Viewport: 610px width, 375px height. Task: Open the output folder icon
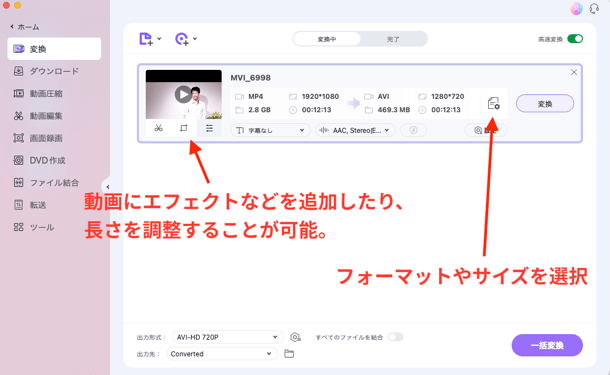coord(289,354)
